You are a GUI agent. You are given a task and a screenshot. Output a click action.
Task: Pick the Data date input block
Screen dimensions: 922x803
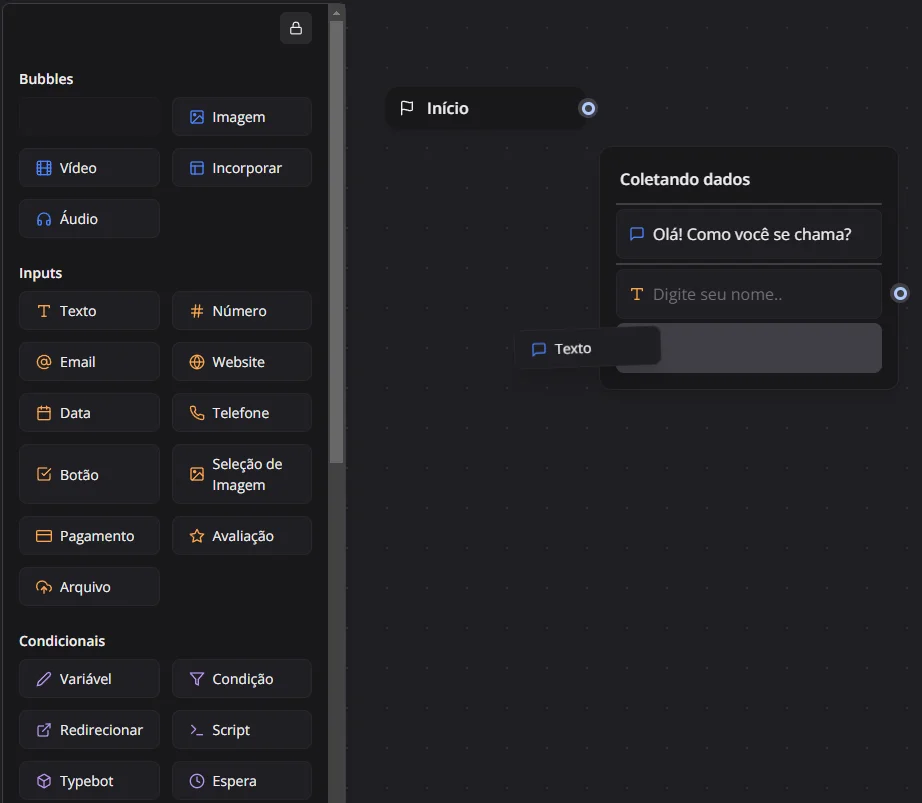(x=89, y=413)
